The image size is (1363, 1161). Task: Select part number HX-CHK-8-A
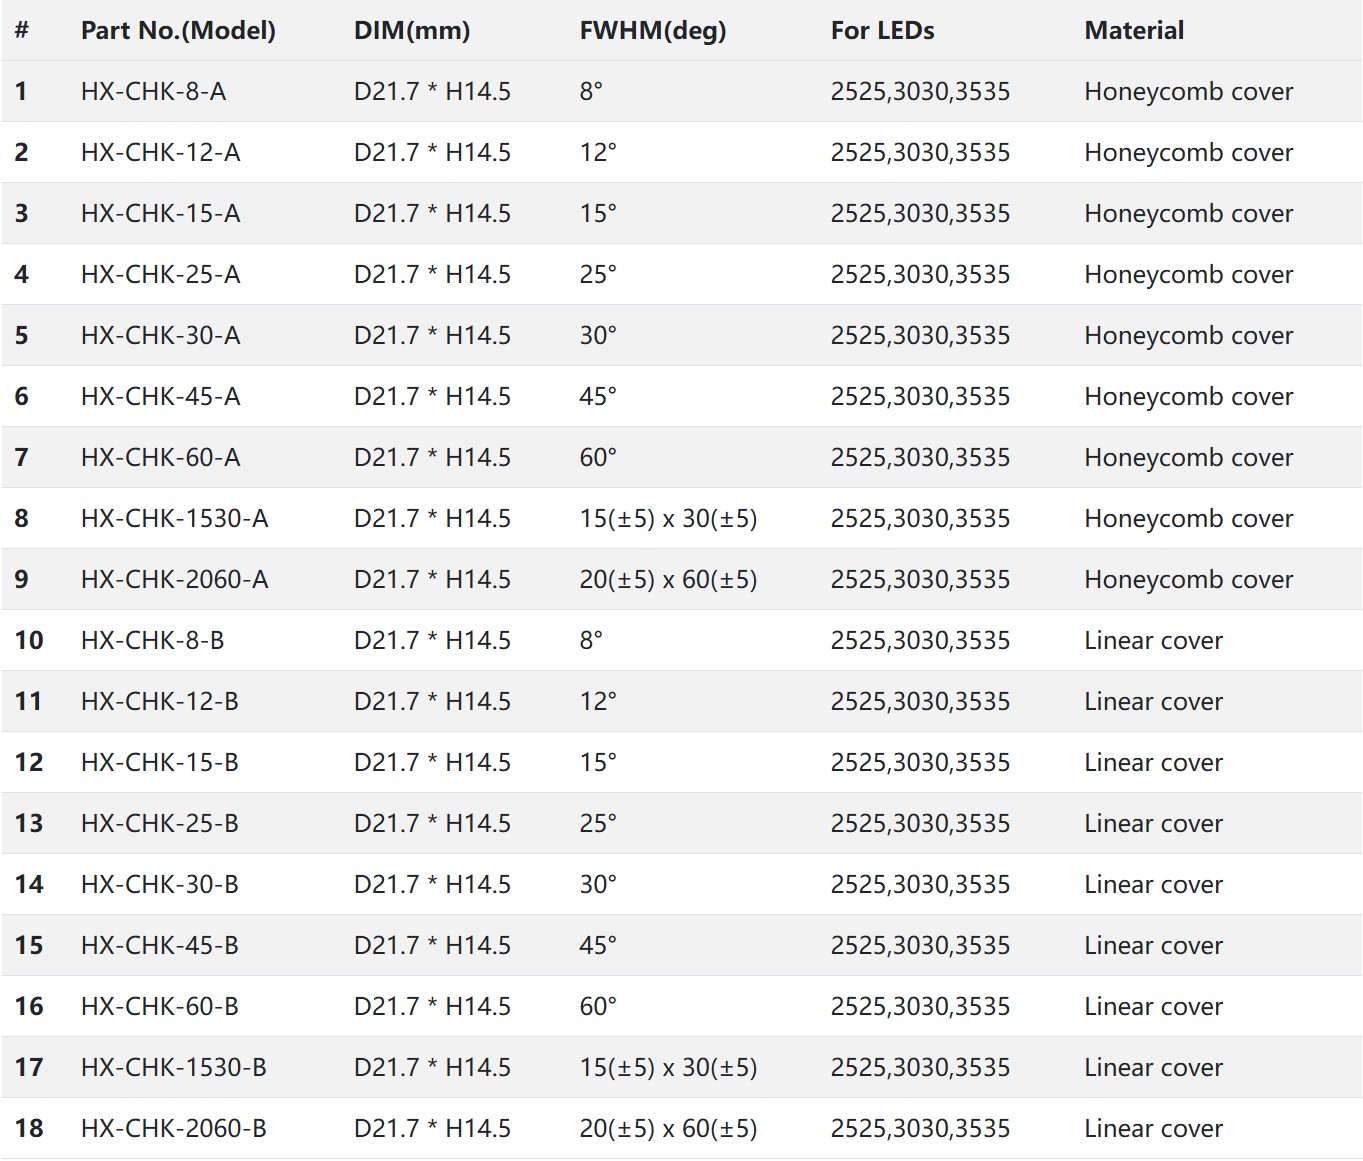coord(153,92)
